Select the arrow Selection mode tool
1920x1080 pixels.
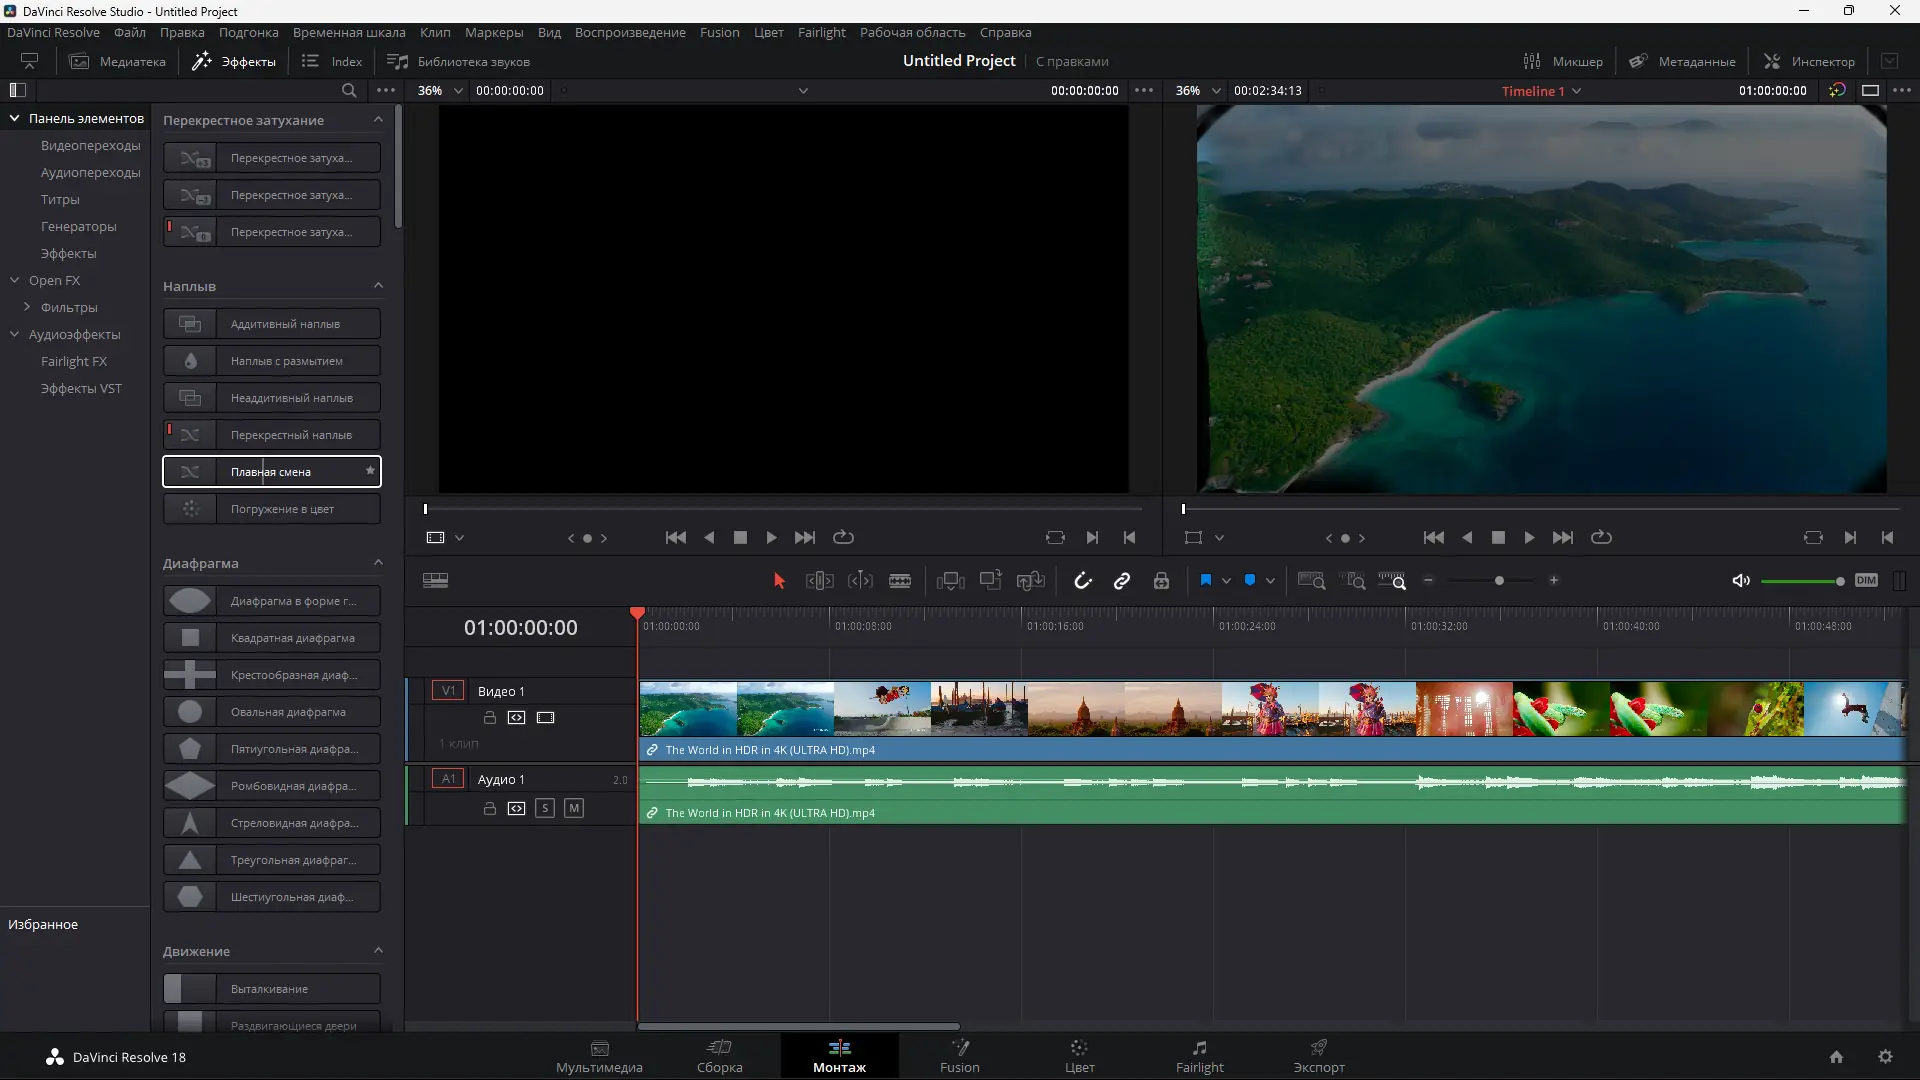click(x=779, y=581)
